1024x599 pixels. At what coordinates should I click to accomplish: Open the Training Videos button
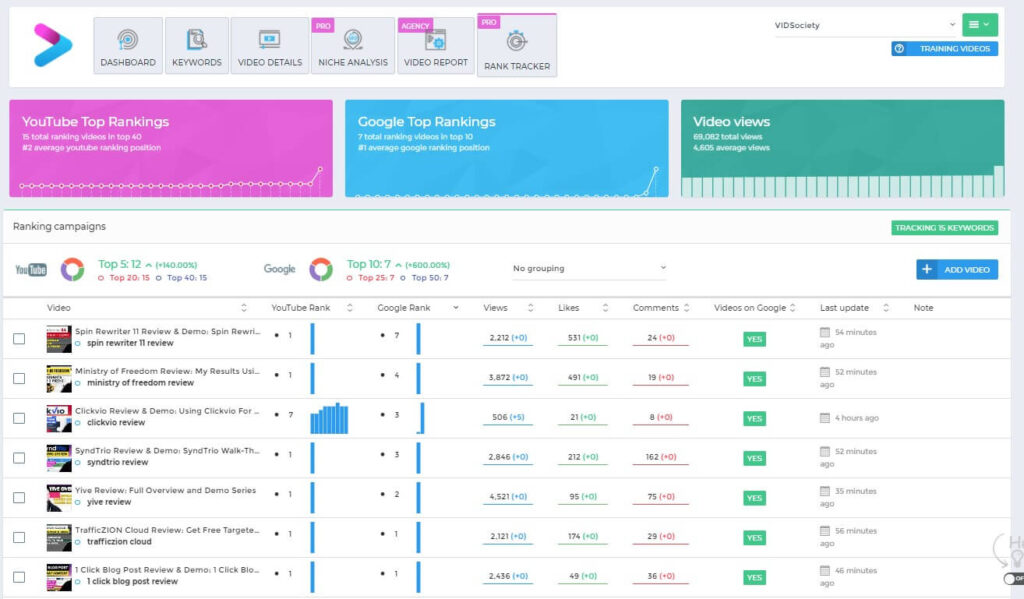(944, 48)
